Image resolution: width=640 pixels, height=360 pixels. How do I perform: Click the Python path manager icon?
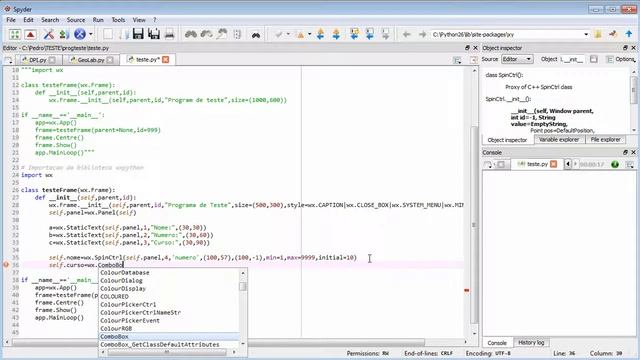coord(64,34)
